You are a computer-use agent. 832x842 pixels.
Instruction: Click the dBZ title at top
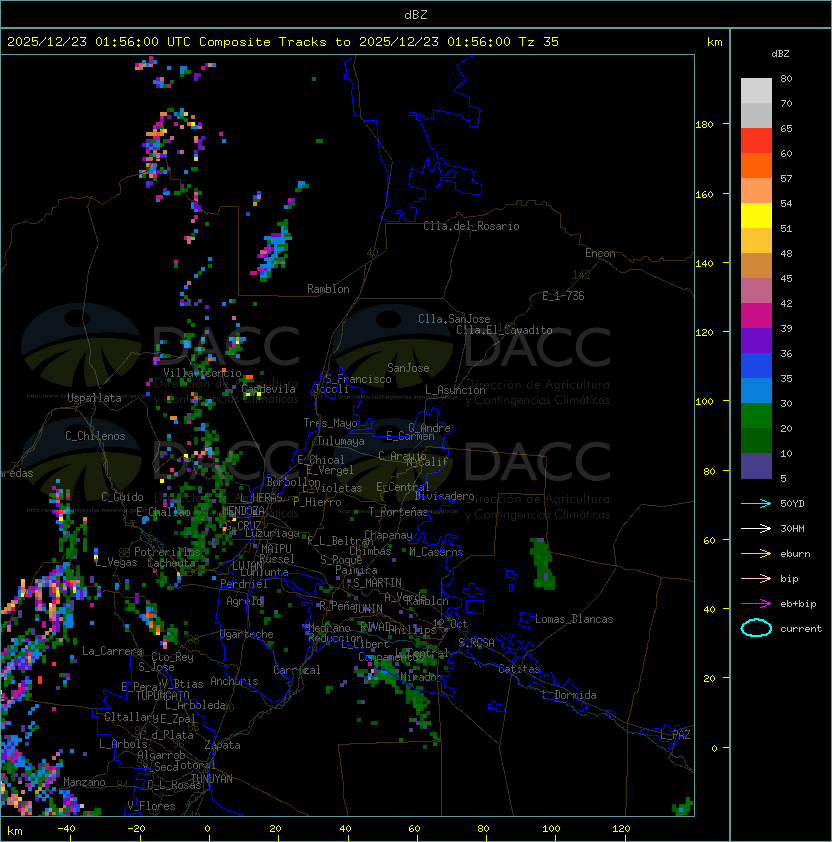pyautogui.click(x=416, y=15)
